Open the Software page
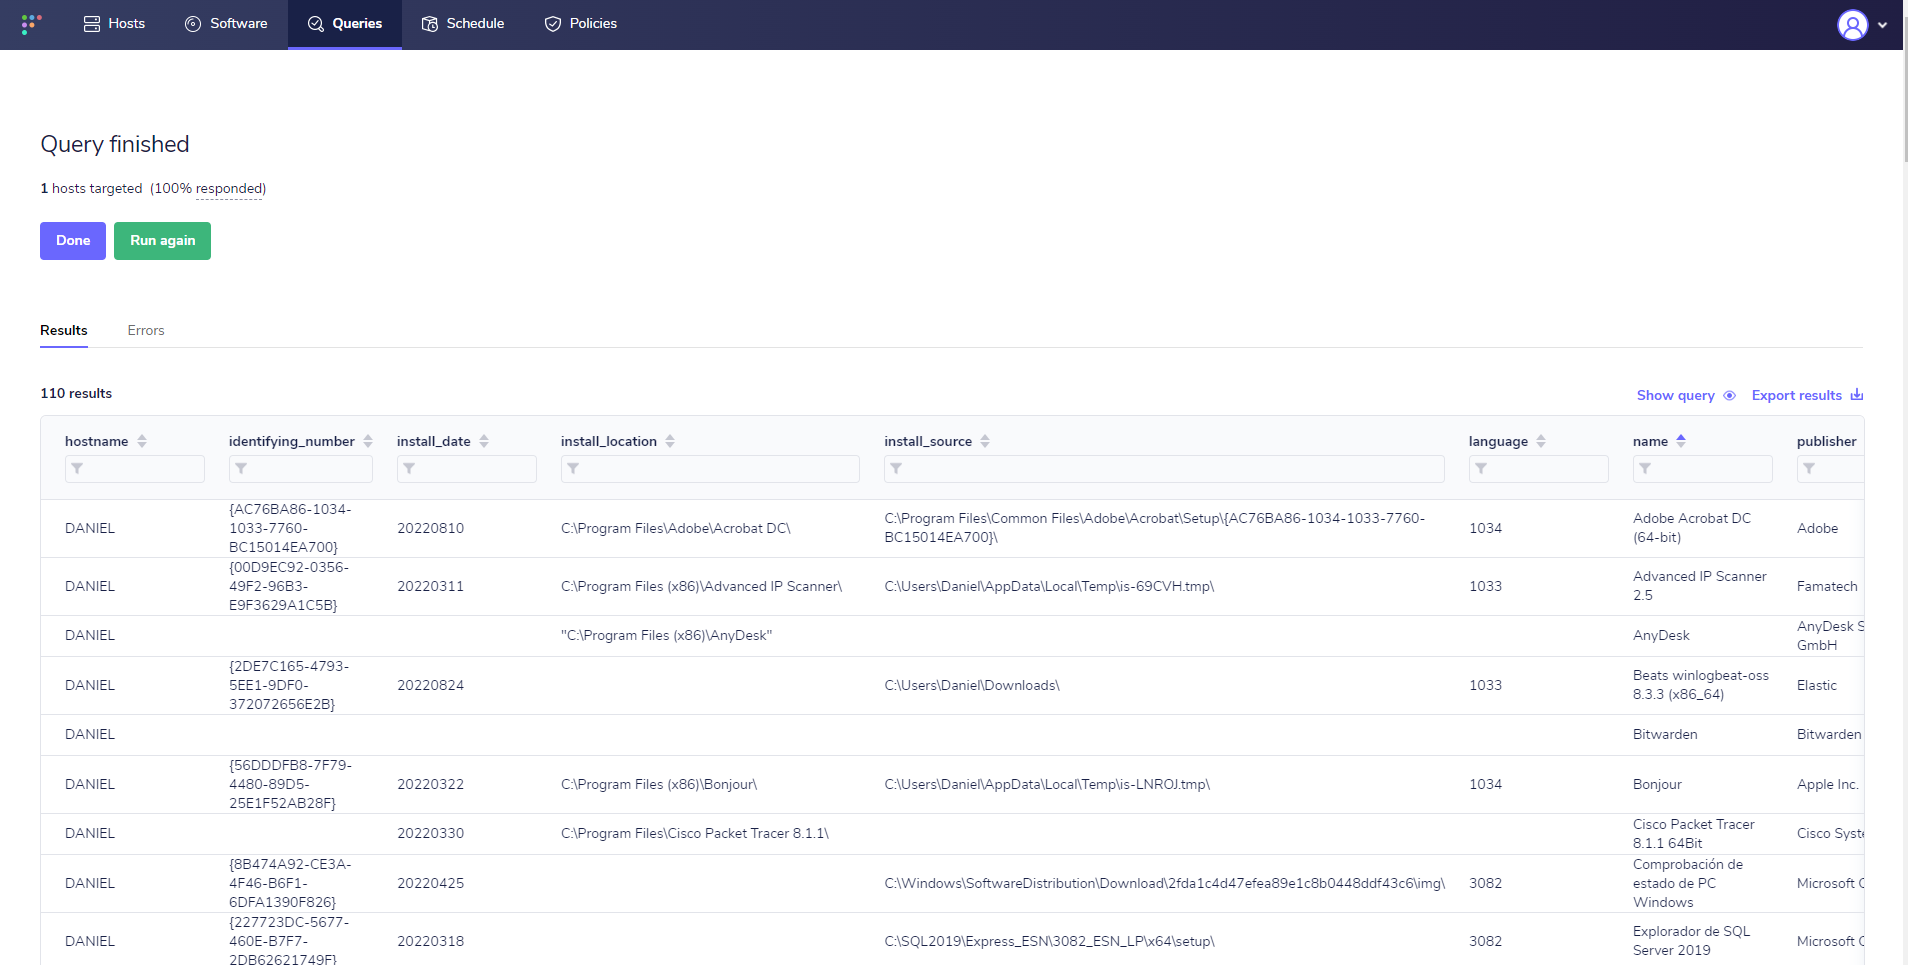Screen dimensions: 1908x965 coord(226,23)
